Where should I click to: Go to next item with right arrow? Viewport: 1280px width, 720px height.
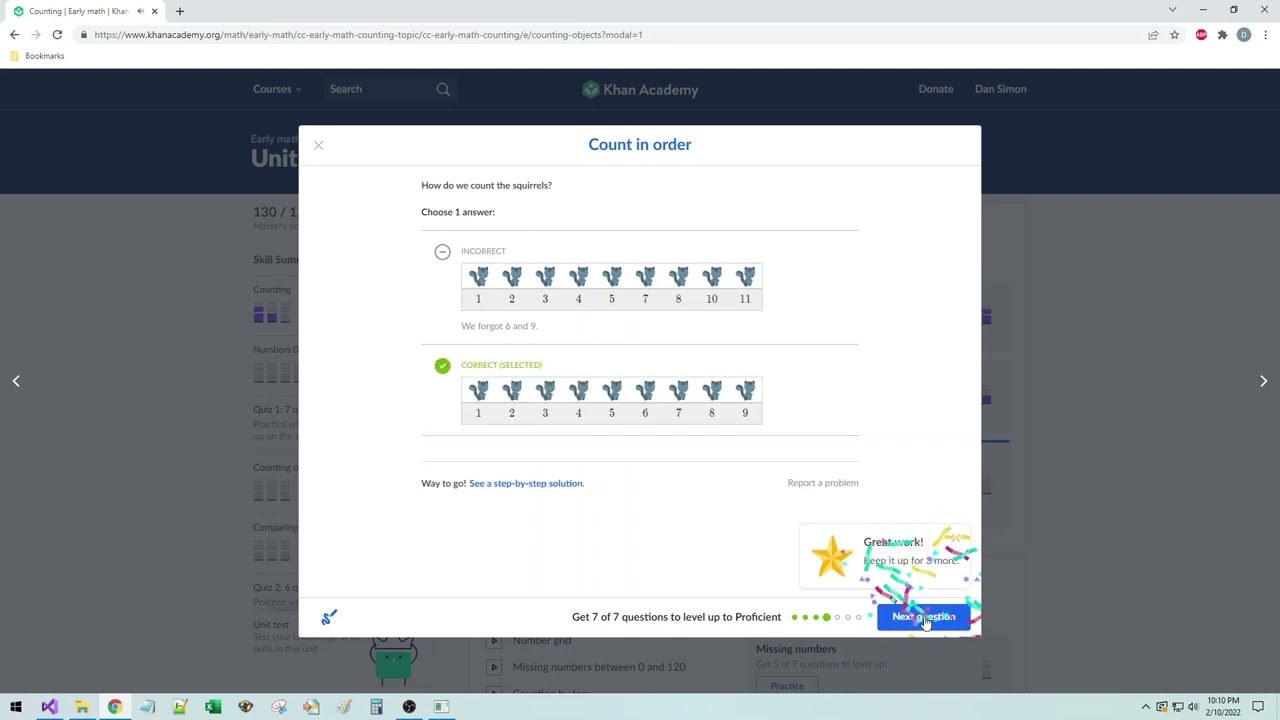(1263, 381)
